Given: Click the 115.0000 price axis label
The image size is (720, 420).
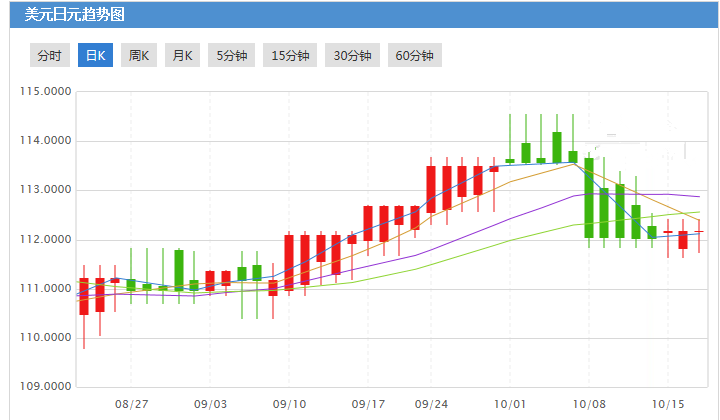Looking at the screenshot, I should coord(46,92).
